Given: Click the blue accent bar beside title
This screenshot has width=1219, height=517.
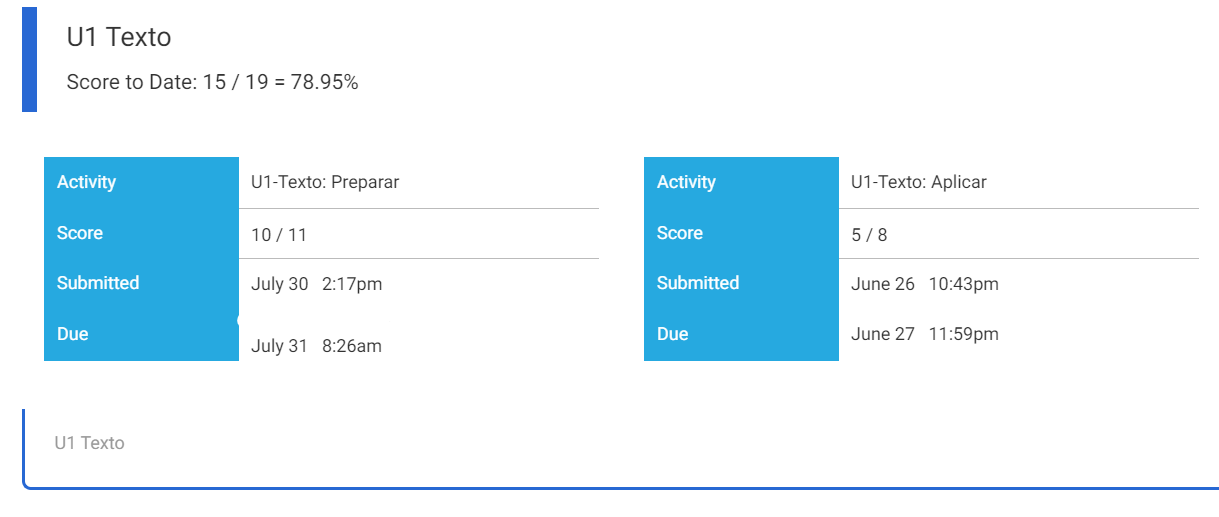Looking at the screenshot, I should 29,59.
